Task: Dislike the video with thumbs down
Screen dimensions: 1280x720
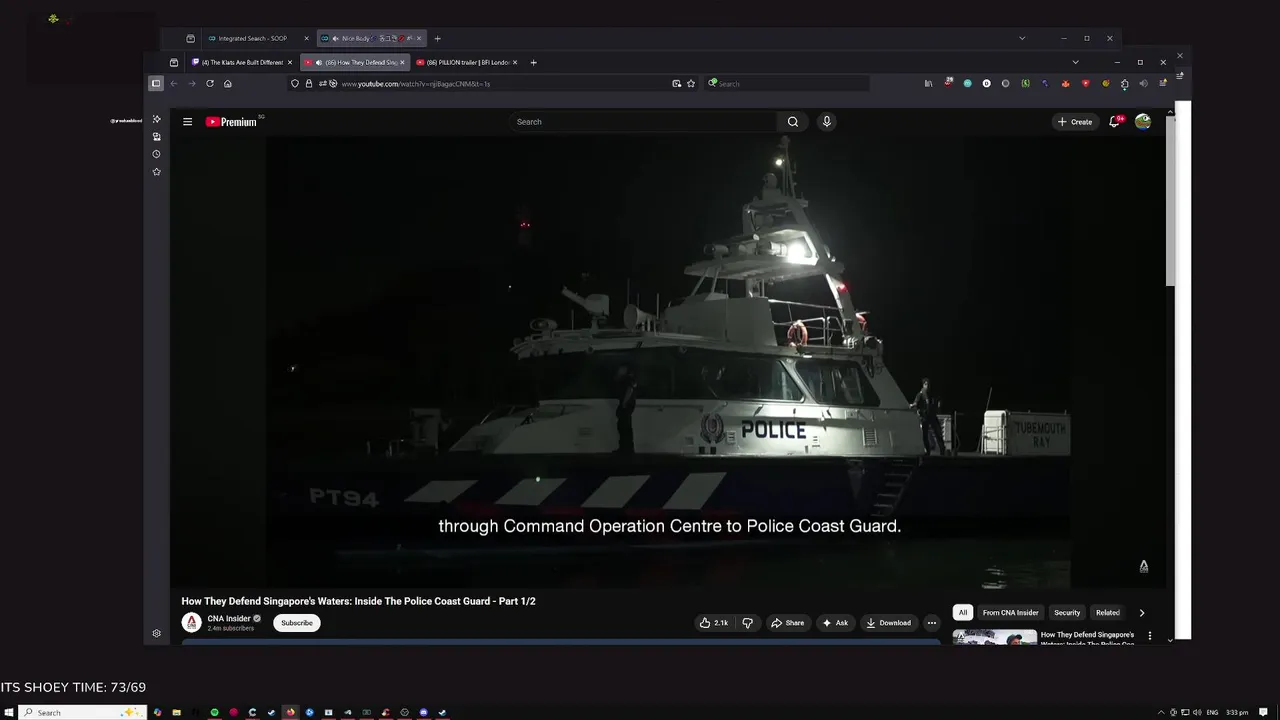Action: 747,623
